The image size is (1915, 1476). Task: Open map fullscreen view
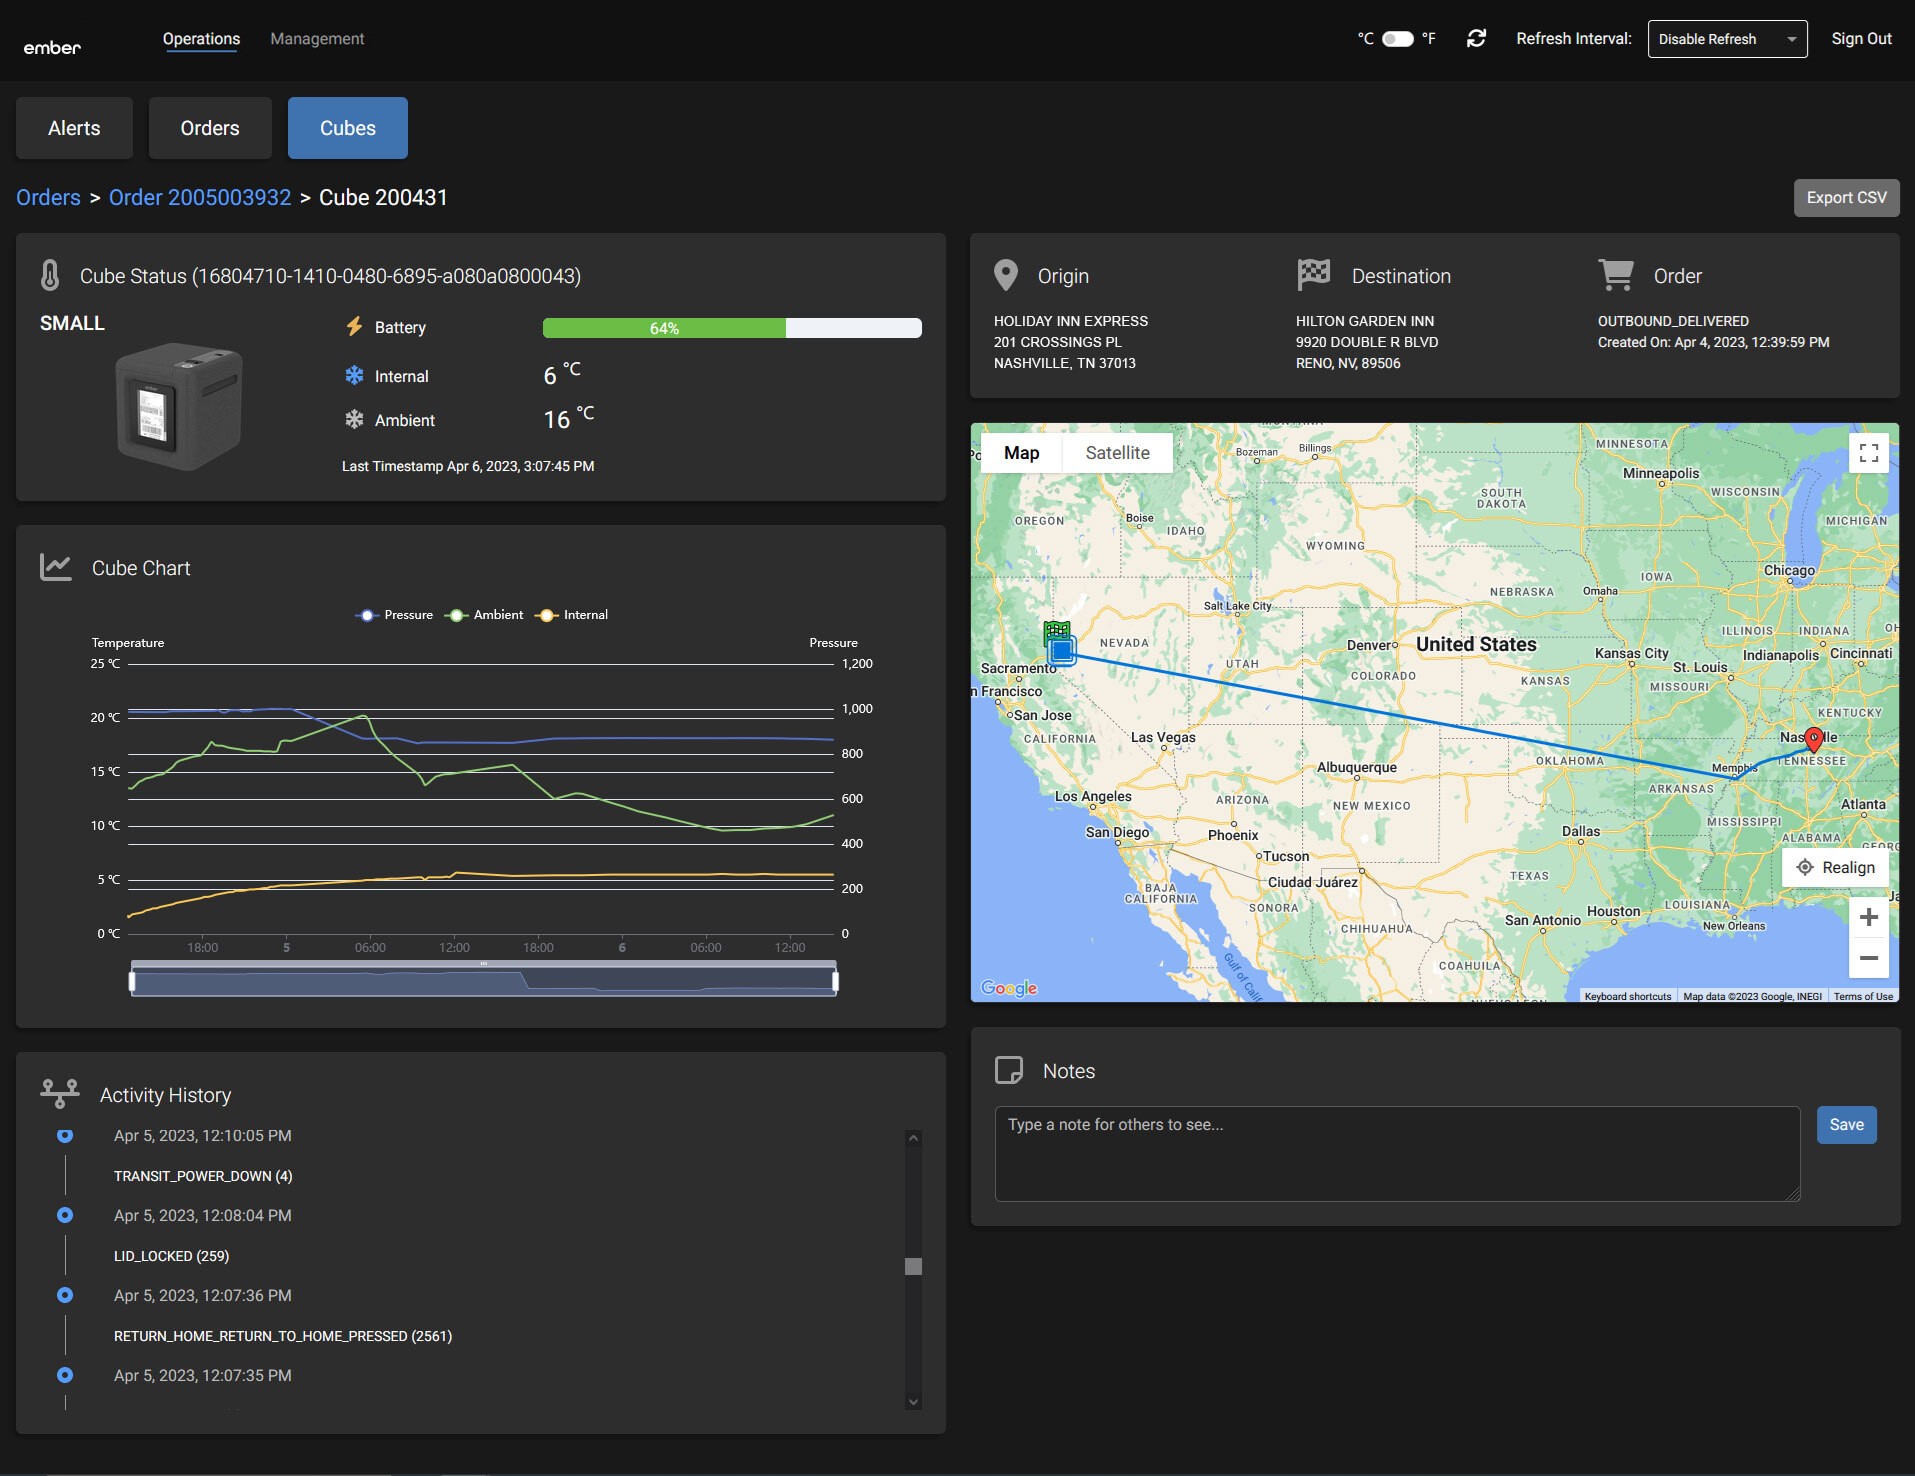coord(1868,453)
